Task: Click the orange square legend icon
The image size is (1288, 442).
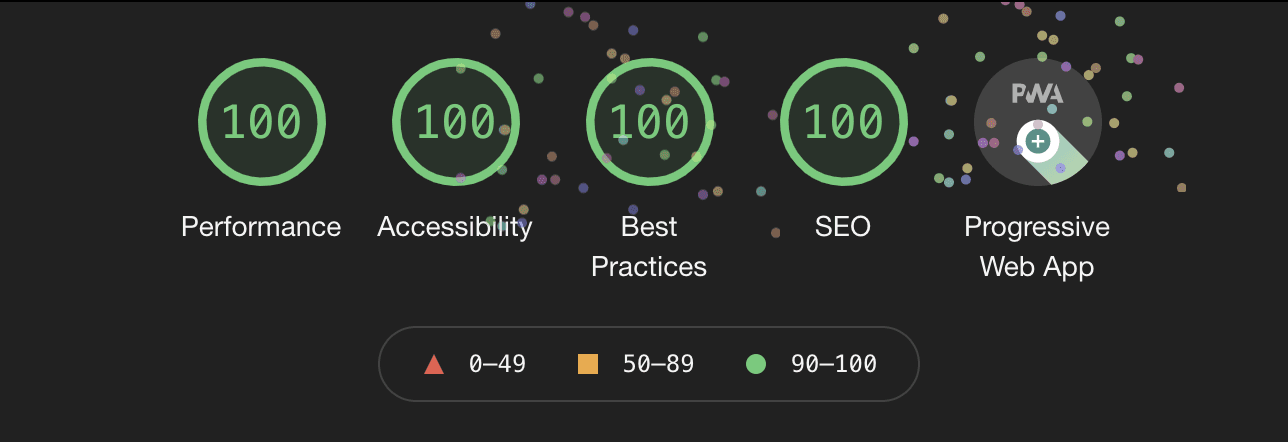Action: click(588, 364)
